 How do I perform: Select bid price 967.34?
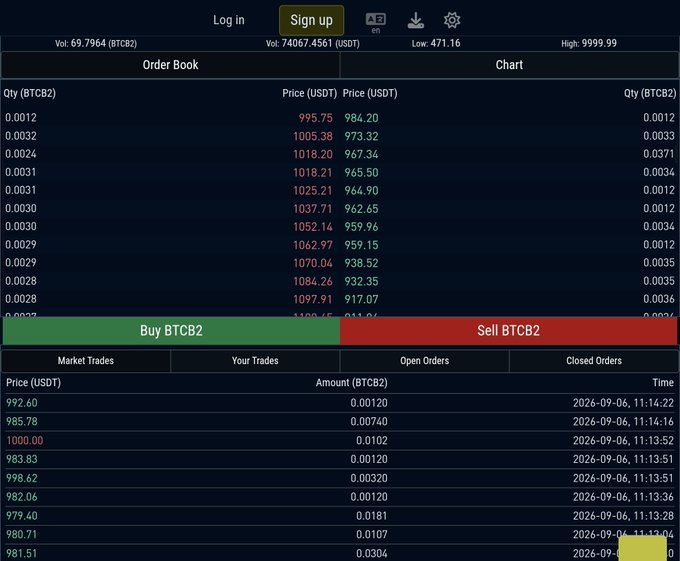pos(361,154)
